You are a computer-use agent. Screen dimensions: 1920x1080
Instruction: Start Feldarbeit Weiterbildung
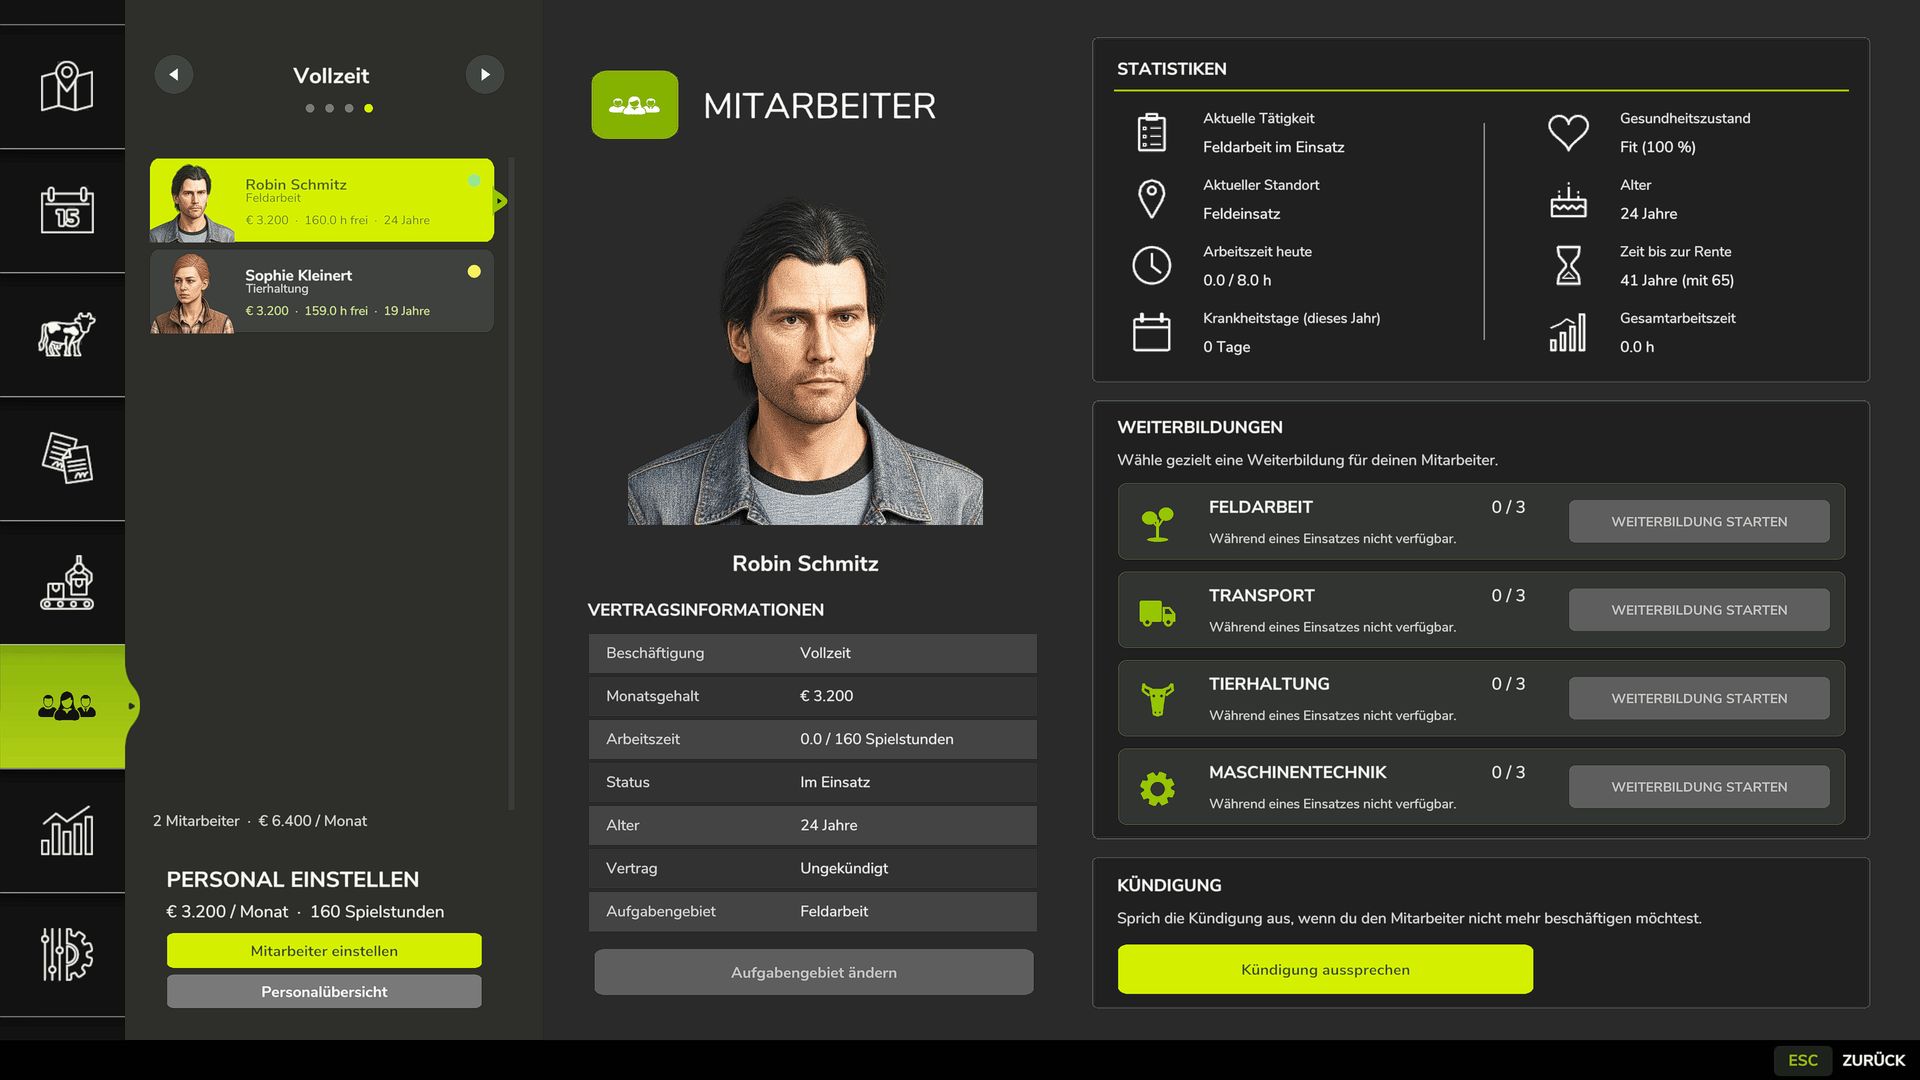pos(1699,522)
